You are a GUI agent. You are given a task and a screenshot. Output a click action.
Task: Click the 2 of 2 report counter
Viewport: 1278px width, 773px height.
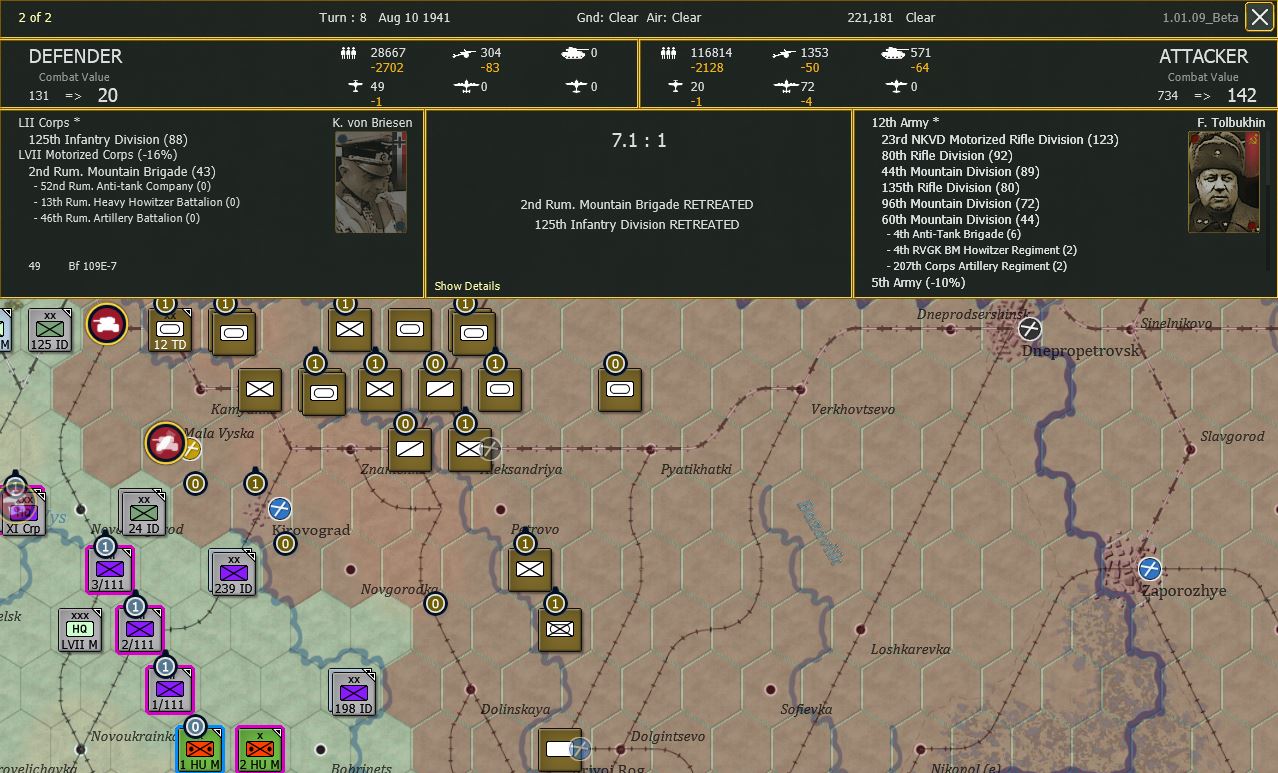tap(35, 17)
